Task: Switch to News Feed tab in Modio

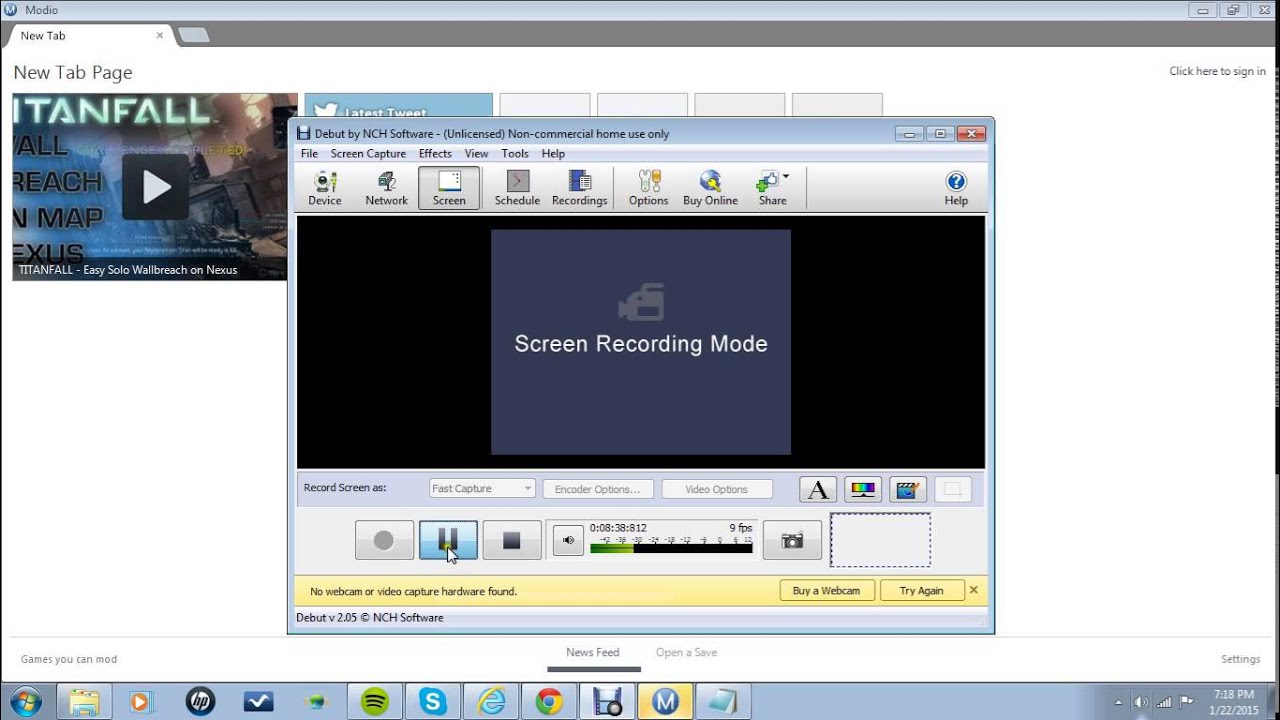Action: tap(593, 653)
